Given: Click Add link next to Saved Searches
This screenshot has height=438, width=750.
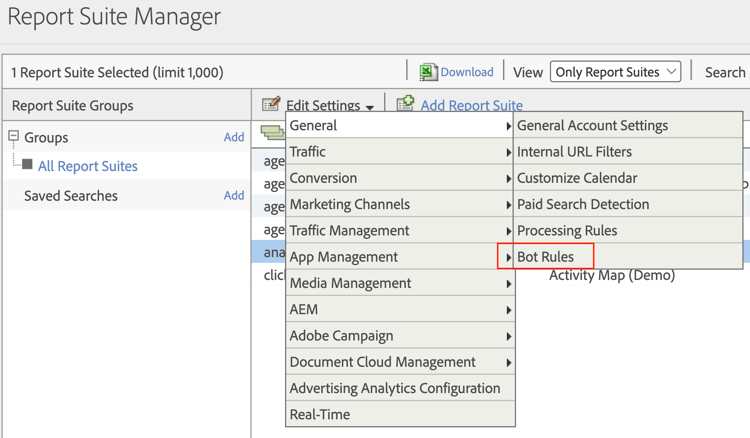Looking at the screenshot, I should click(234, 196).
